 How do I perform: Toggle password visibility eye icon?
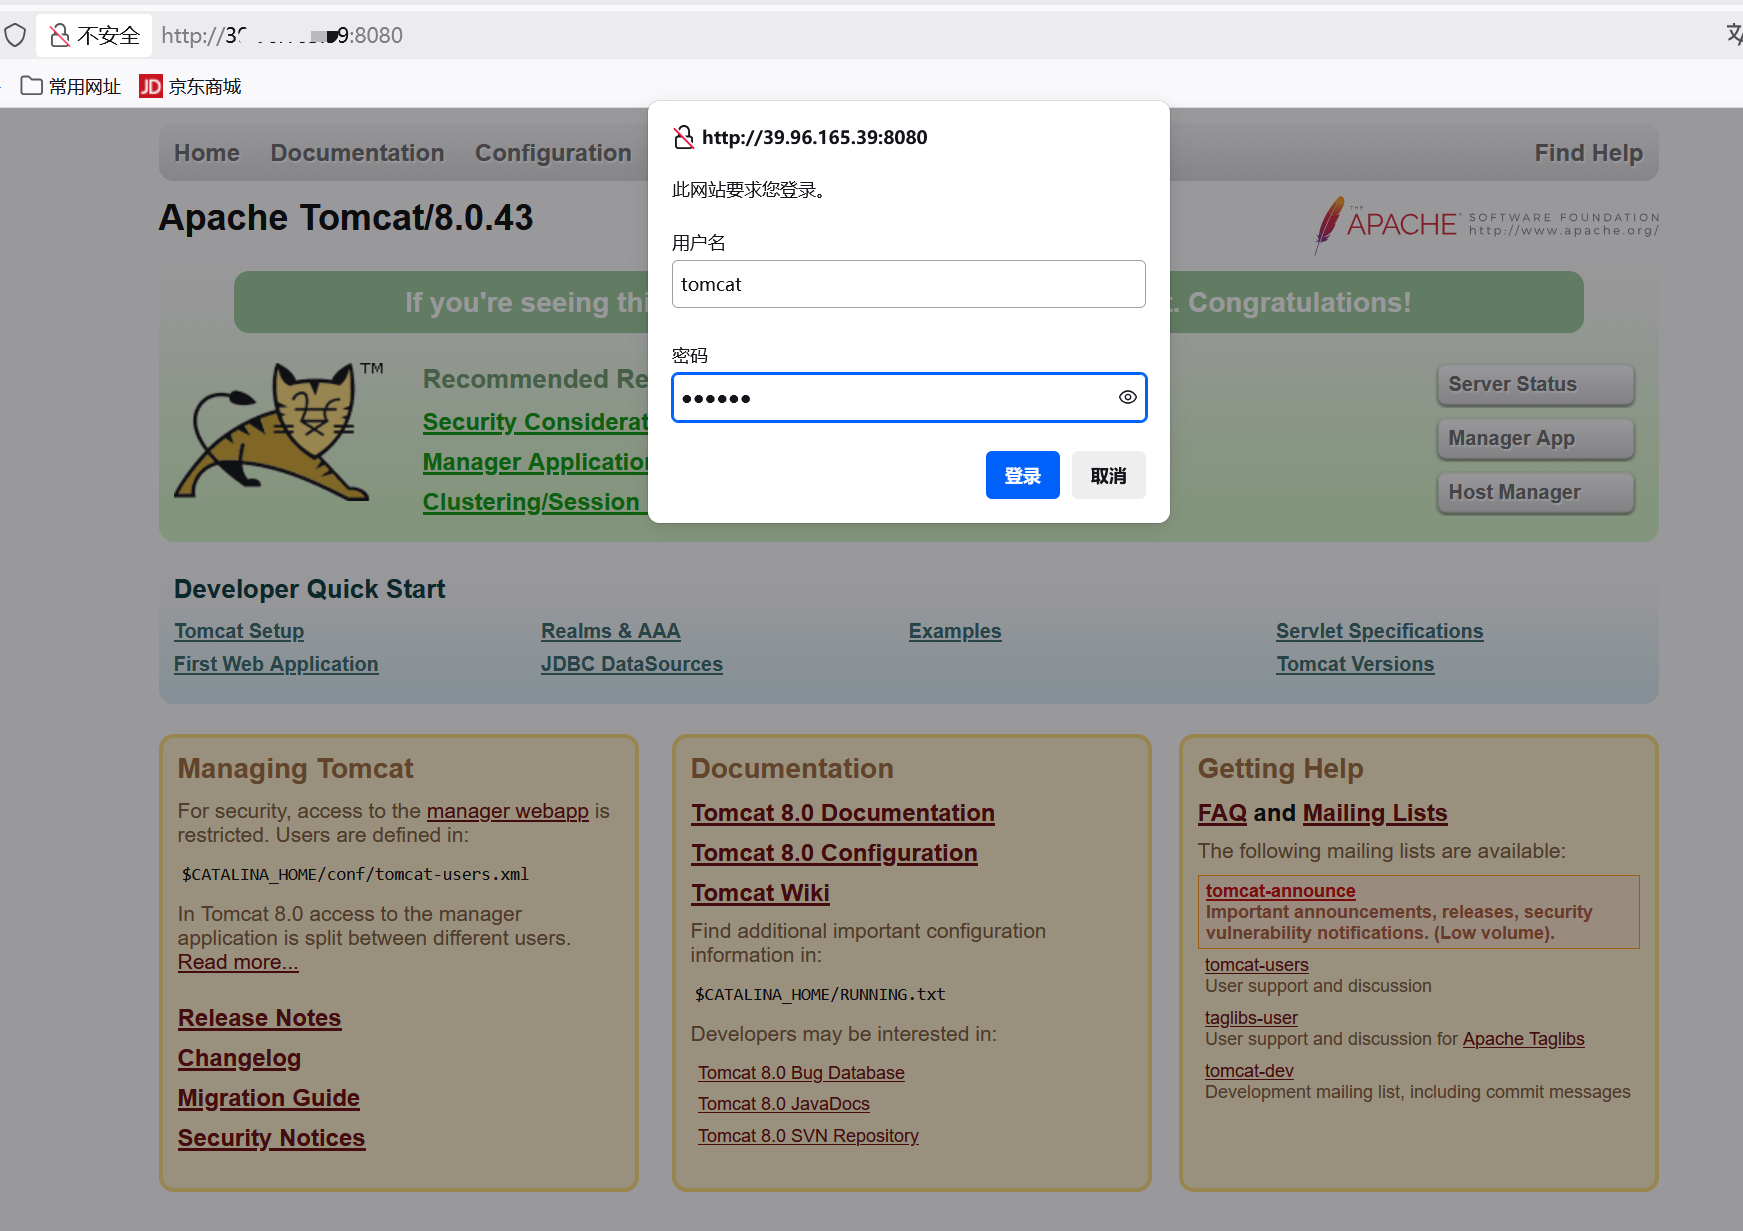1127,397
